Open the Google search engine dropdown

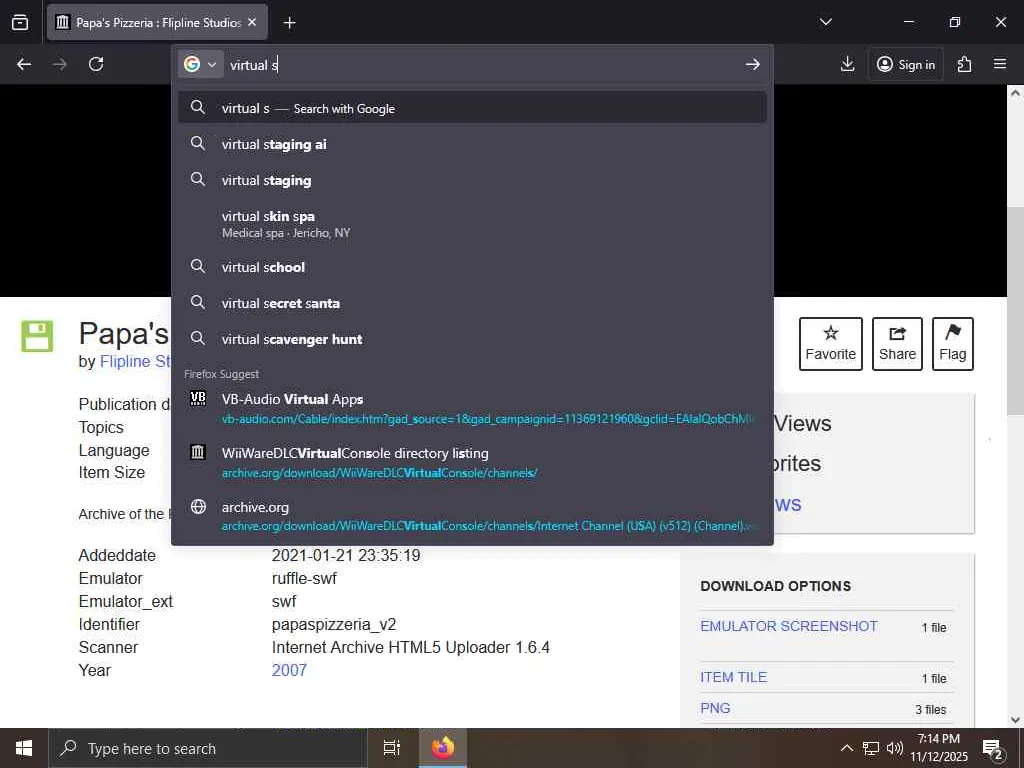200,64
